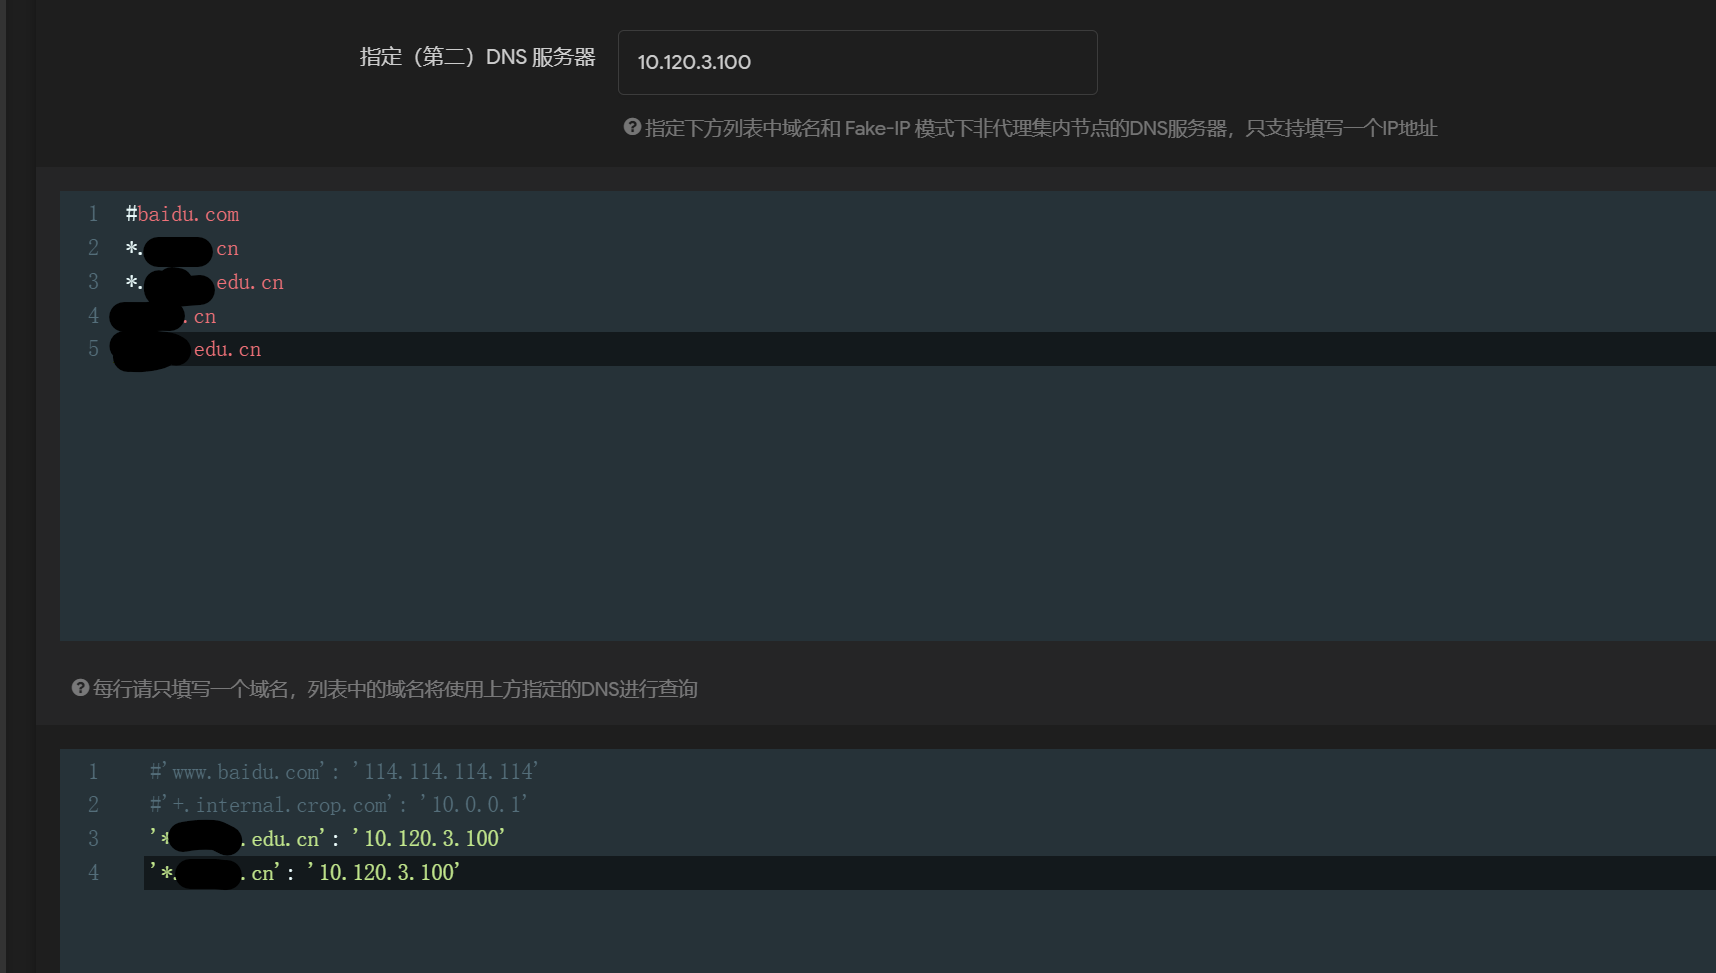Click line number 2 in the lower editor

pyautogui.click(x=93, y=804)
